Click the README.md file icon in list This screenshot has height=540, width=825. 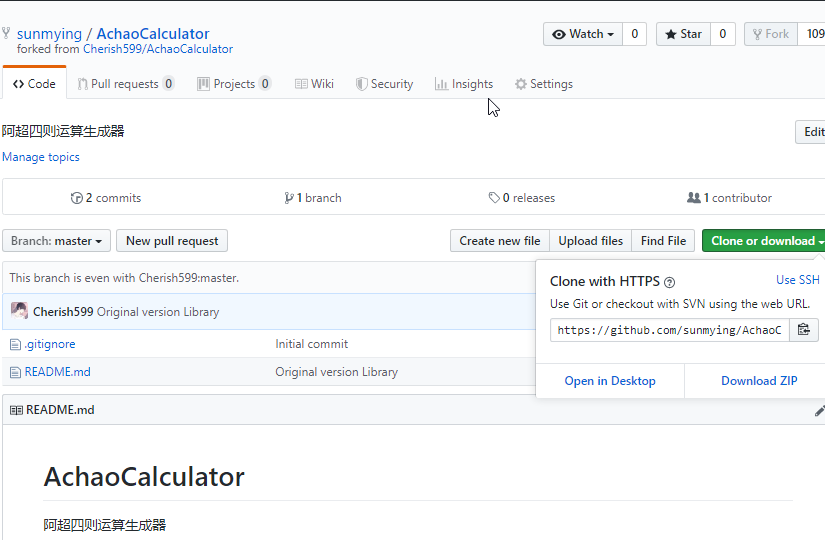[x=15, y=372]
